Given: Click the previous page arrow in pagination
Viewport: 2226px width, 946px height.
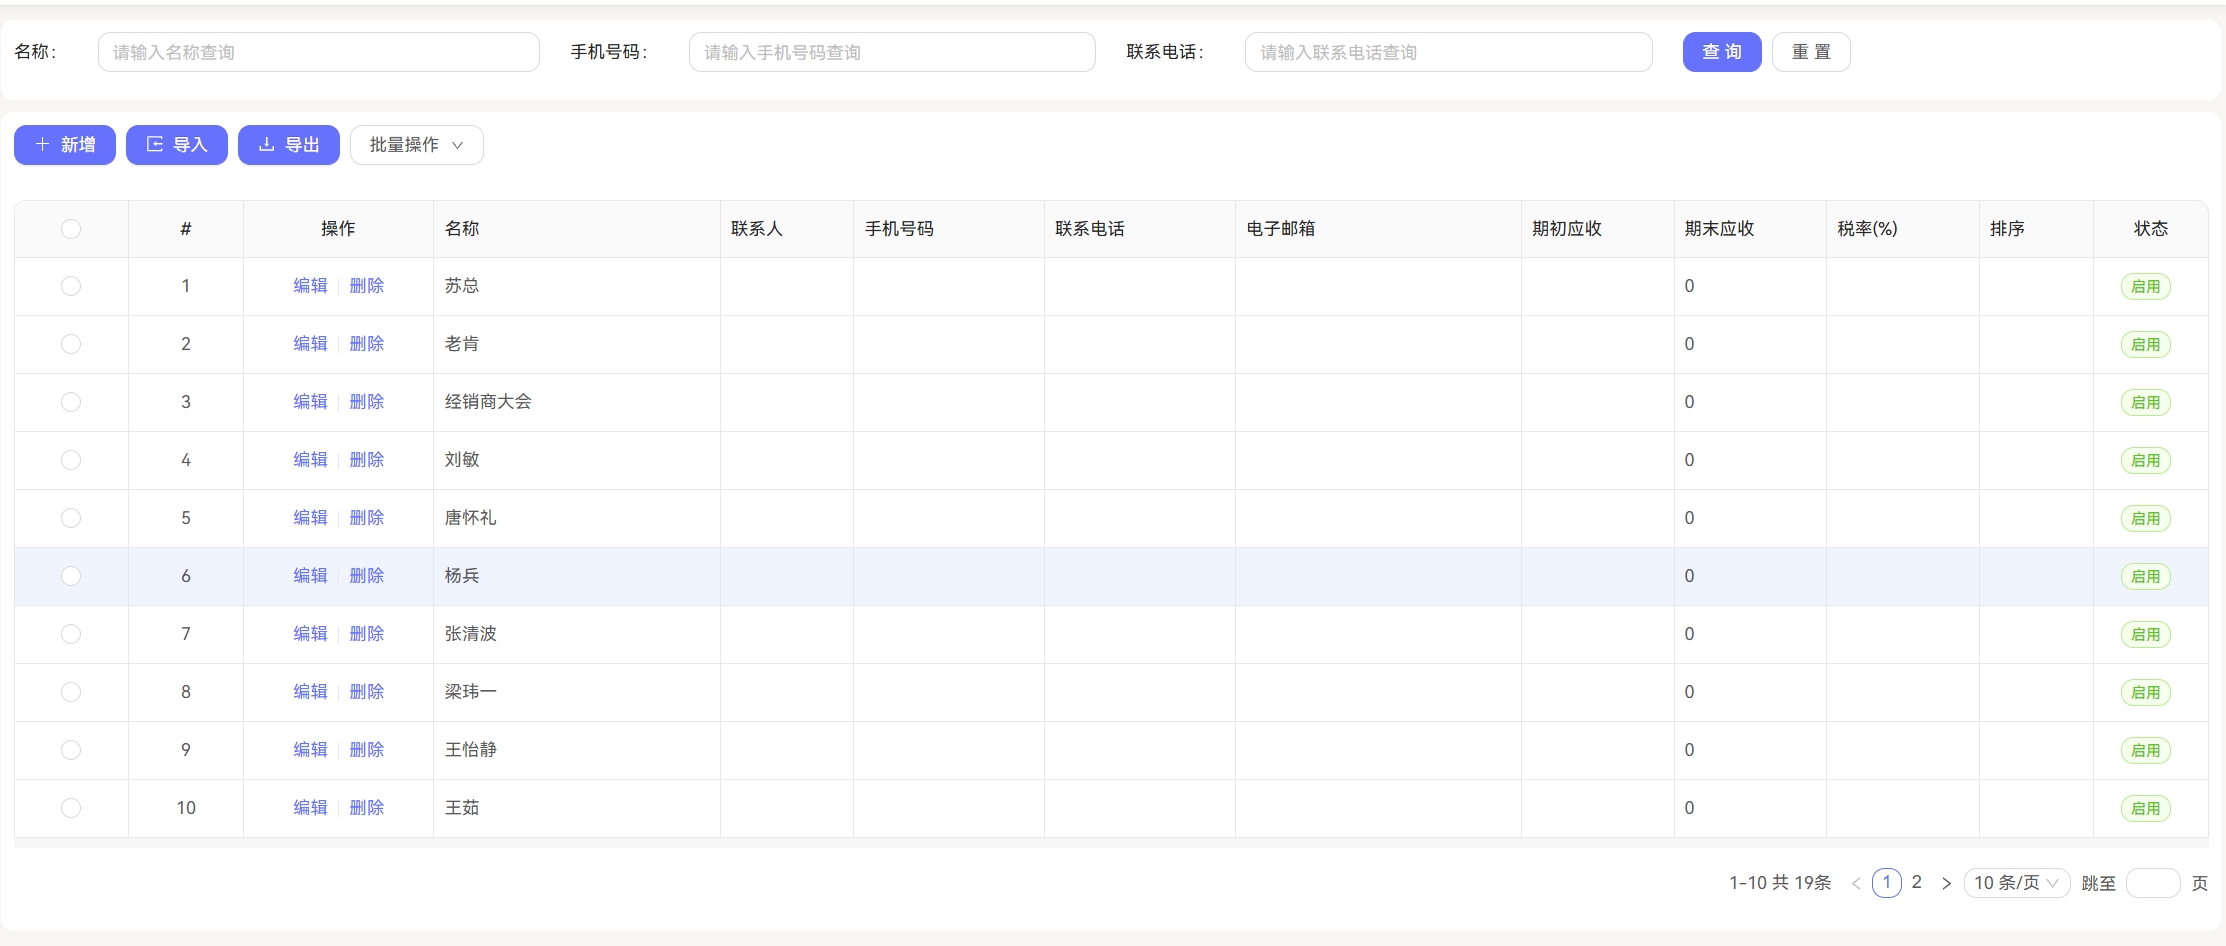Looking at the screenshot, I should point(1857,883).
